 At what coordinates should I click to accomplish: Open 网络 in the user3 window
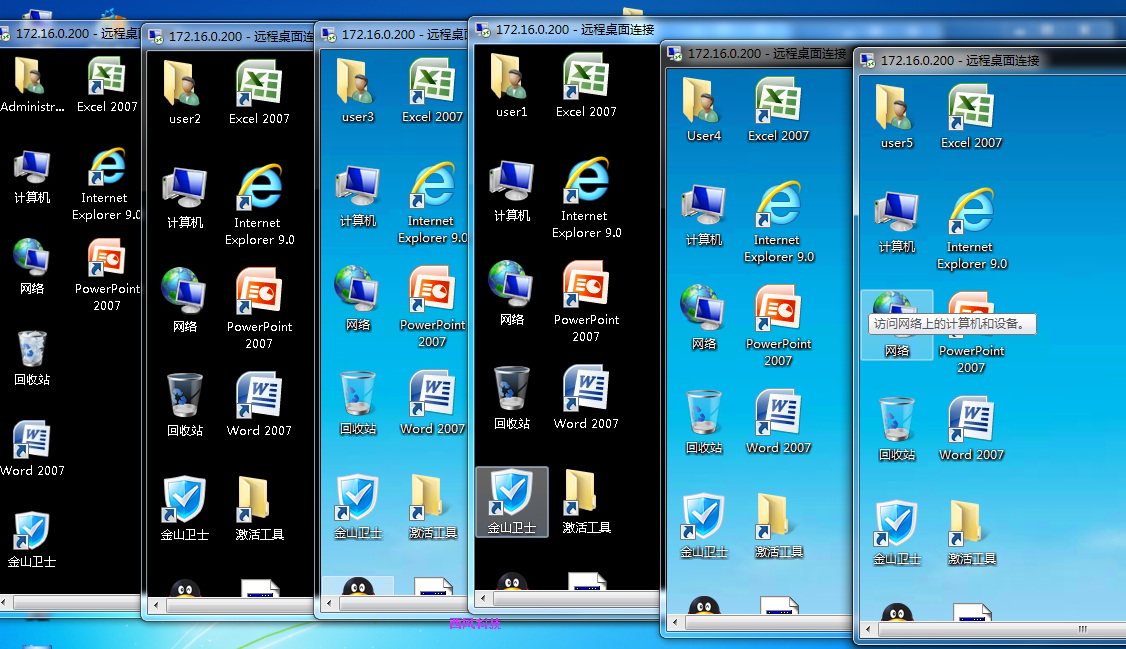[x=358, y=299]
